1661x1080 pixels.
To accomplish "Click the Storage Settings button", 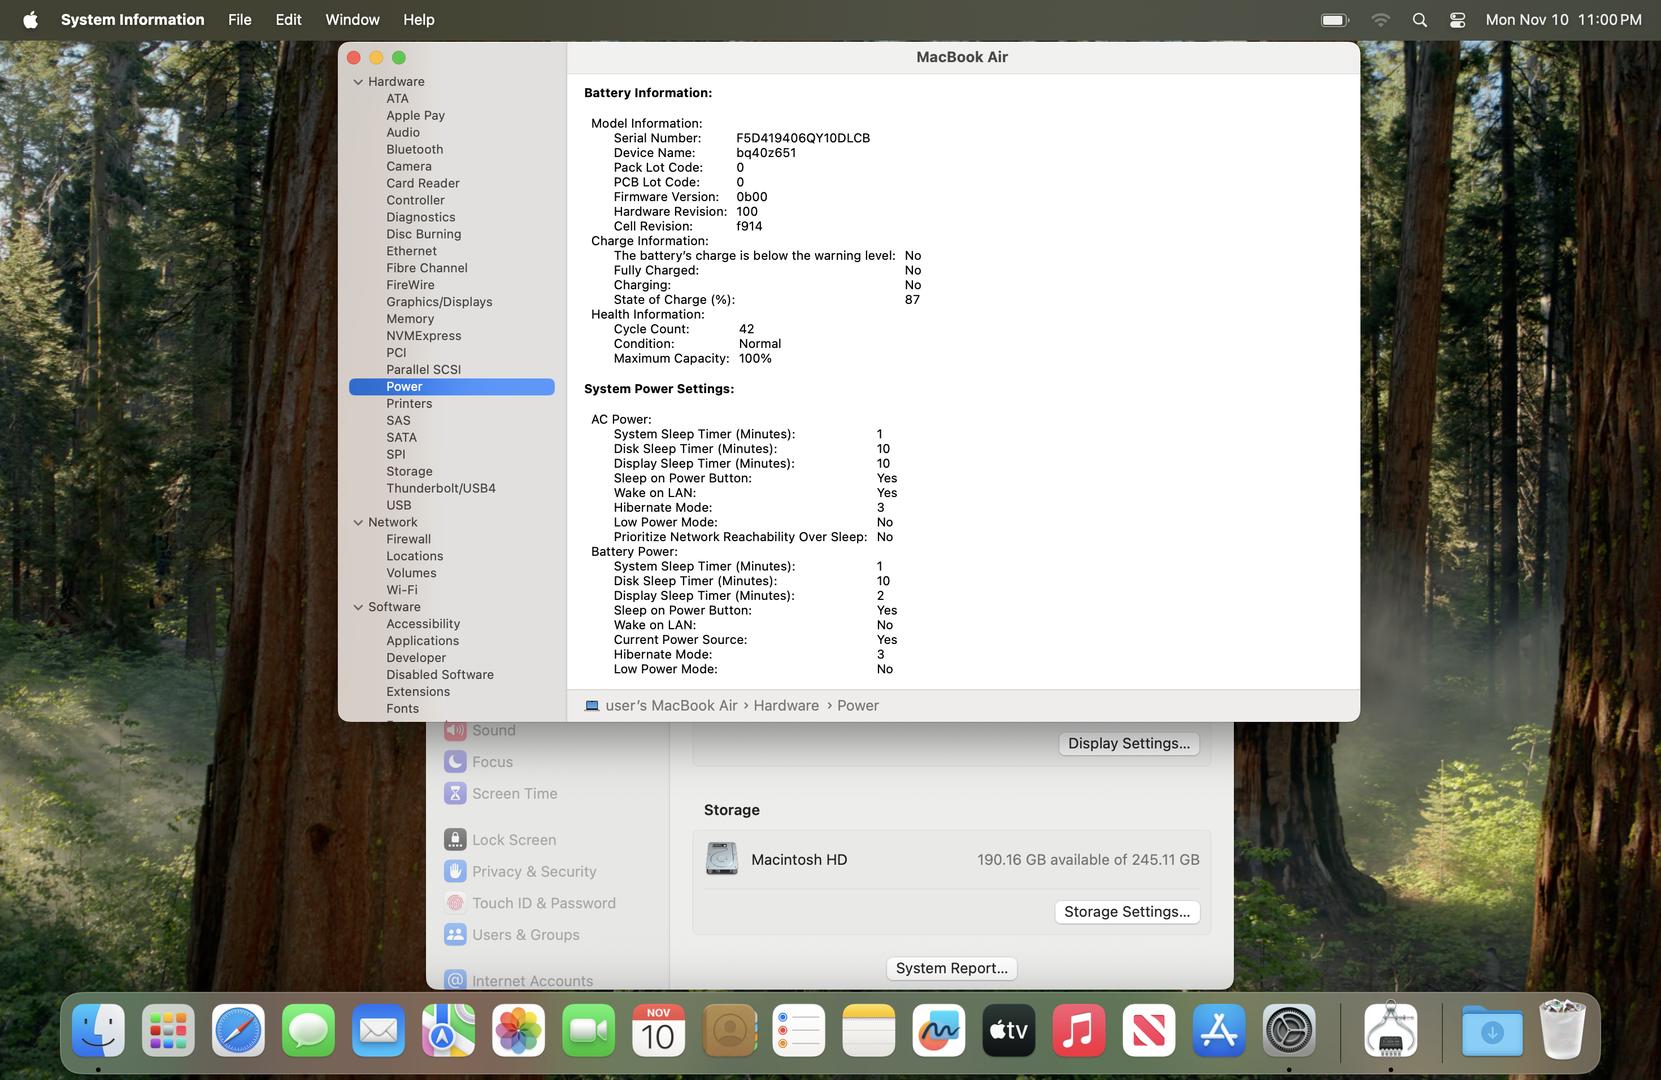I will [1126, 912].
